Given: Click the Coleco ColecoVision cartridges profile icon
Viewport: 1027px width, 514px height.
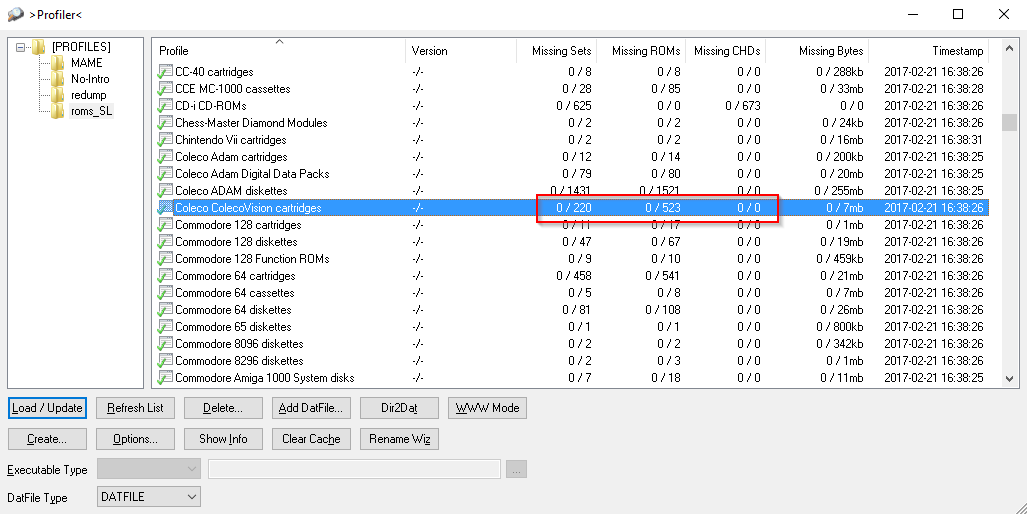Looking at the screenshot, I should click(165, 208).
